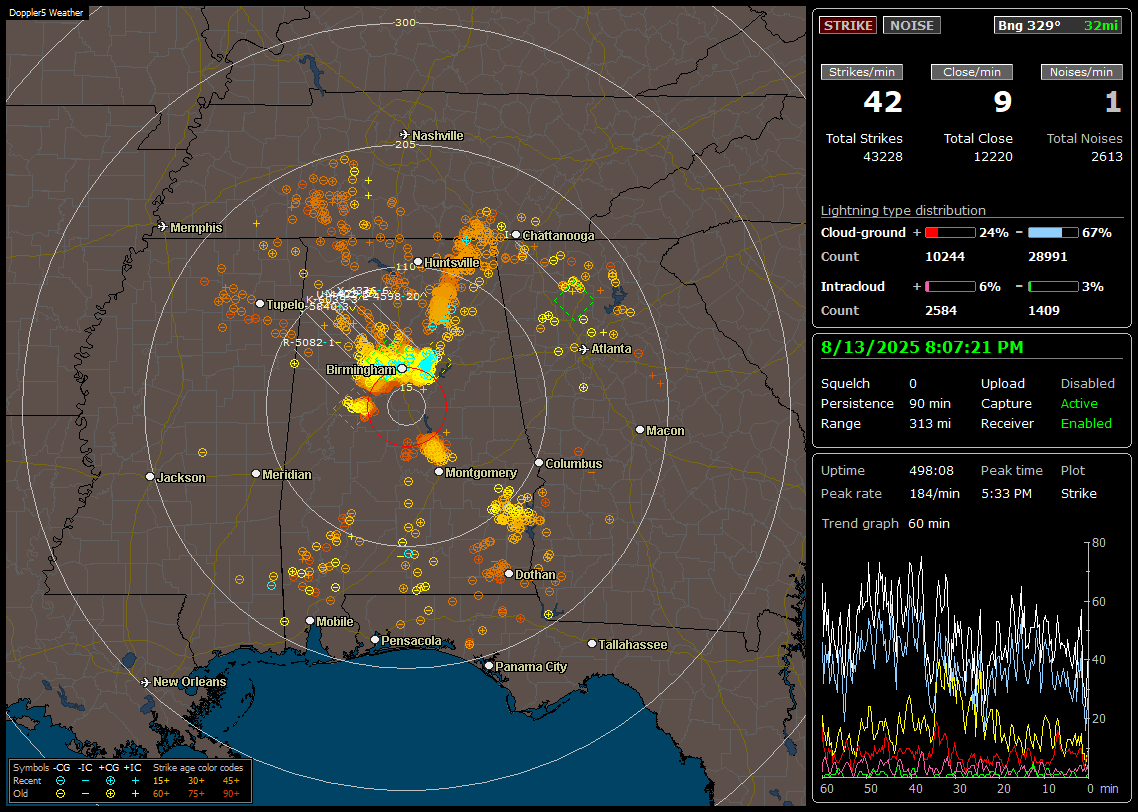1138x812 pixels.
Task: Click the trend graph plot area
Action: [x=955, y=660]
